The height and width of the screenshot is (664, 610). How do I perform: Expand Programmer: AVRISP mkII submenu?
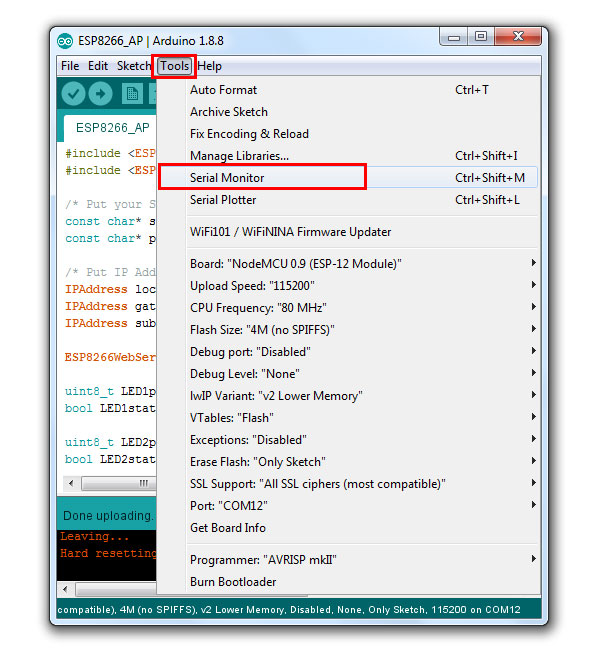[348, 560]
